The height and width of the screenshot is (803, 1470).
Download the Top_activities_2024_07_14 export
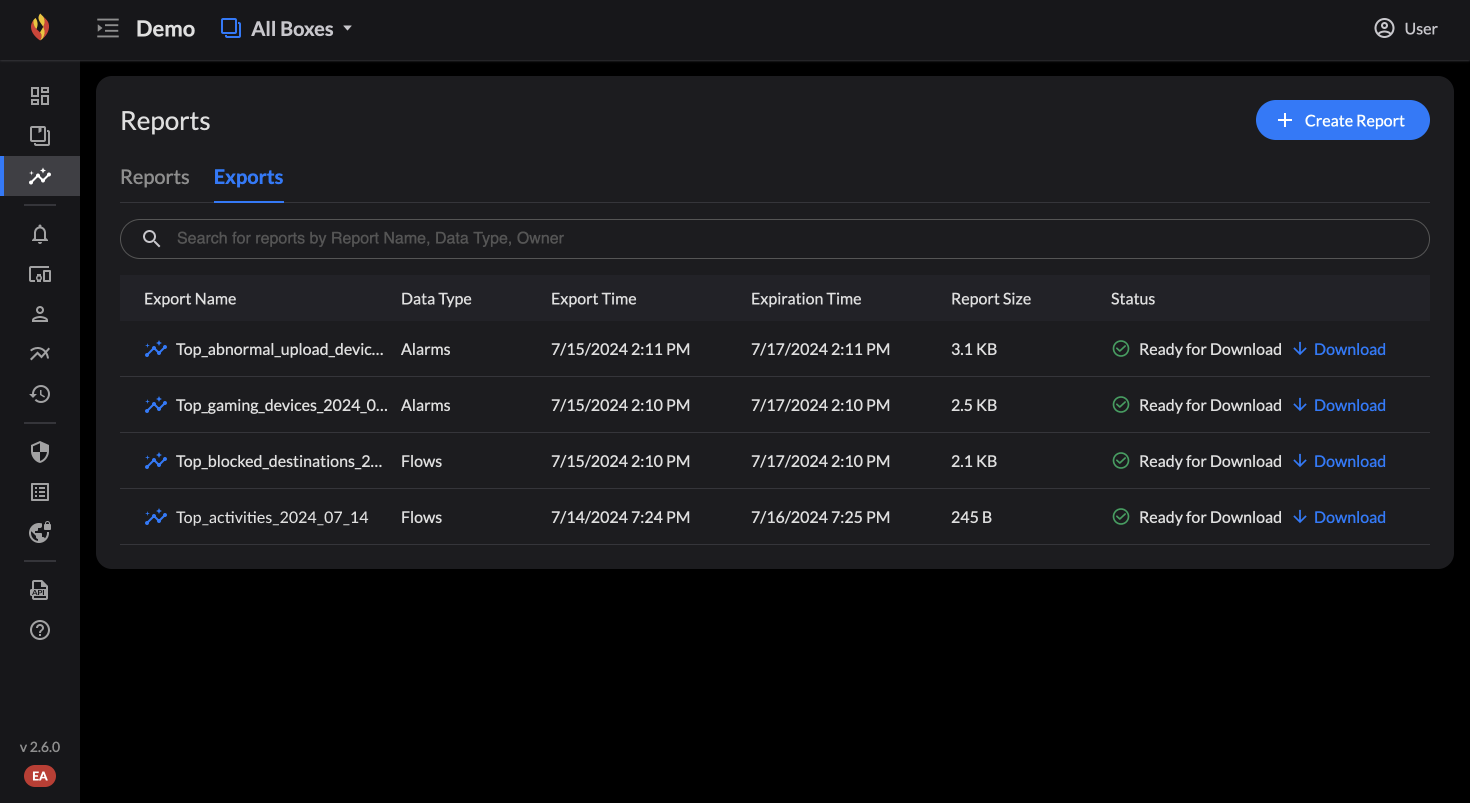1339,517
